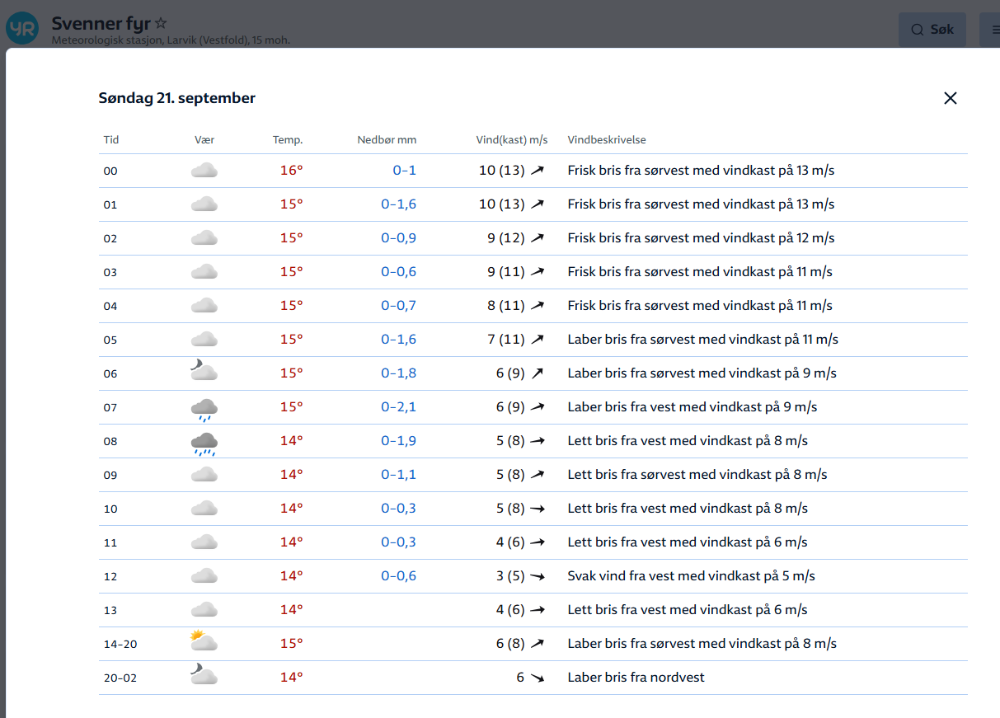
Task: Open the Søk search button
Action: pos(931,30)
